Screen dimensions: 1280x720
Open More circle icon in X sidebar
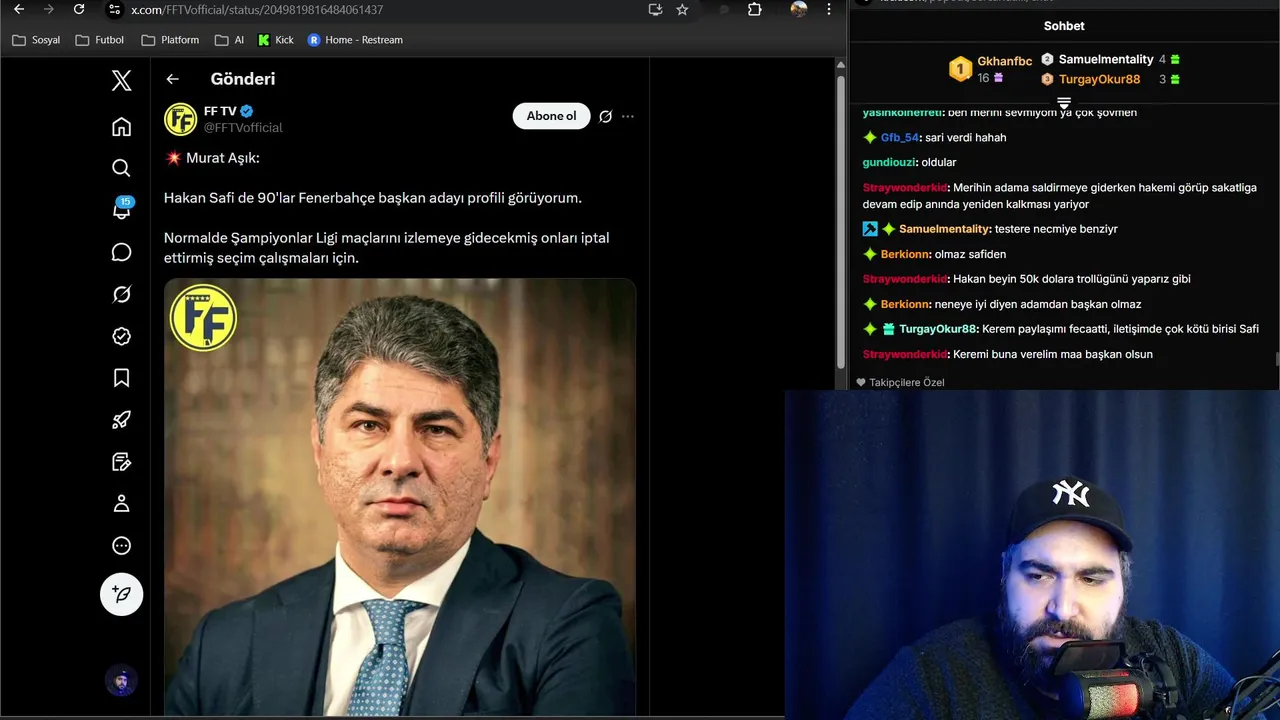coord(121,546)
